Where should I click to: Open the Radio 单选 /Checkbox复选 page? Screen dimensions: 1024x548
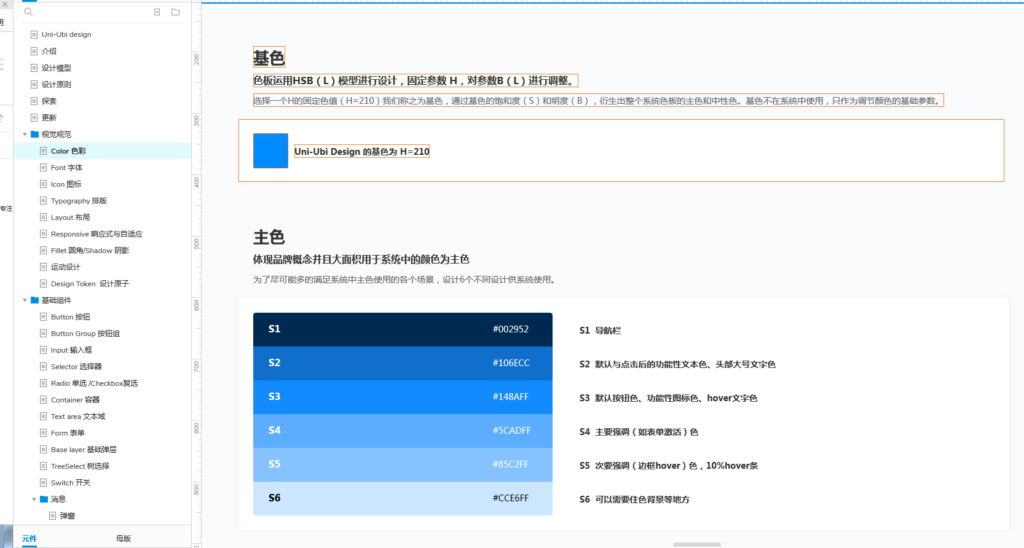coord(94,383)
